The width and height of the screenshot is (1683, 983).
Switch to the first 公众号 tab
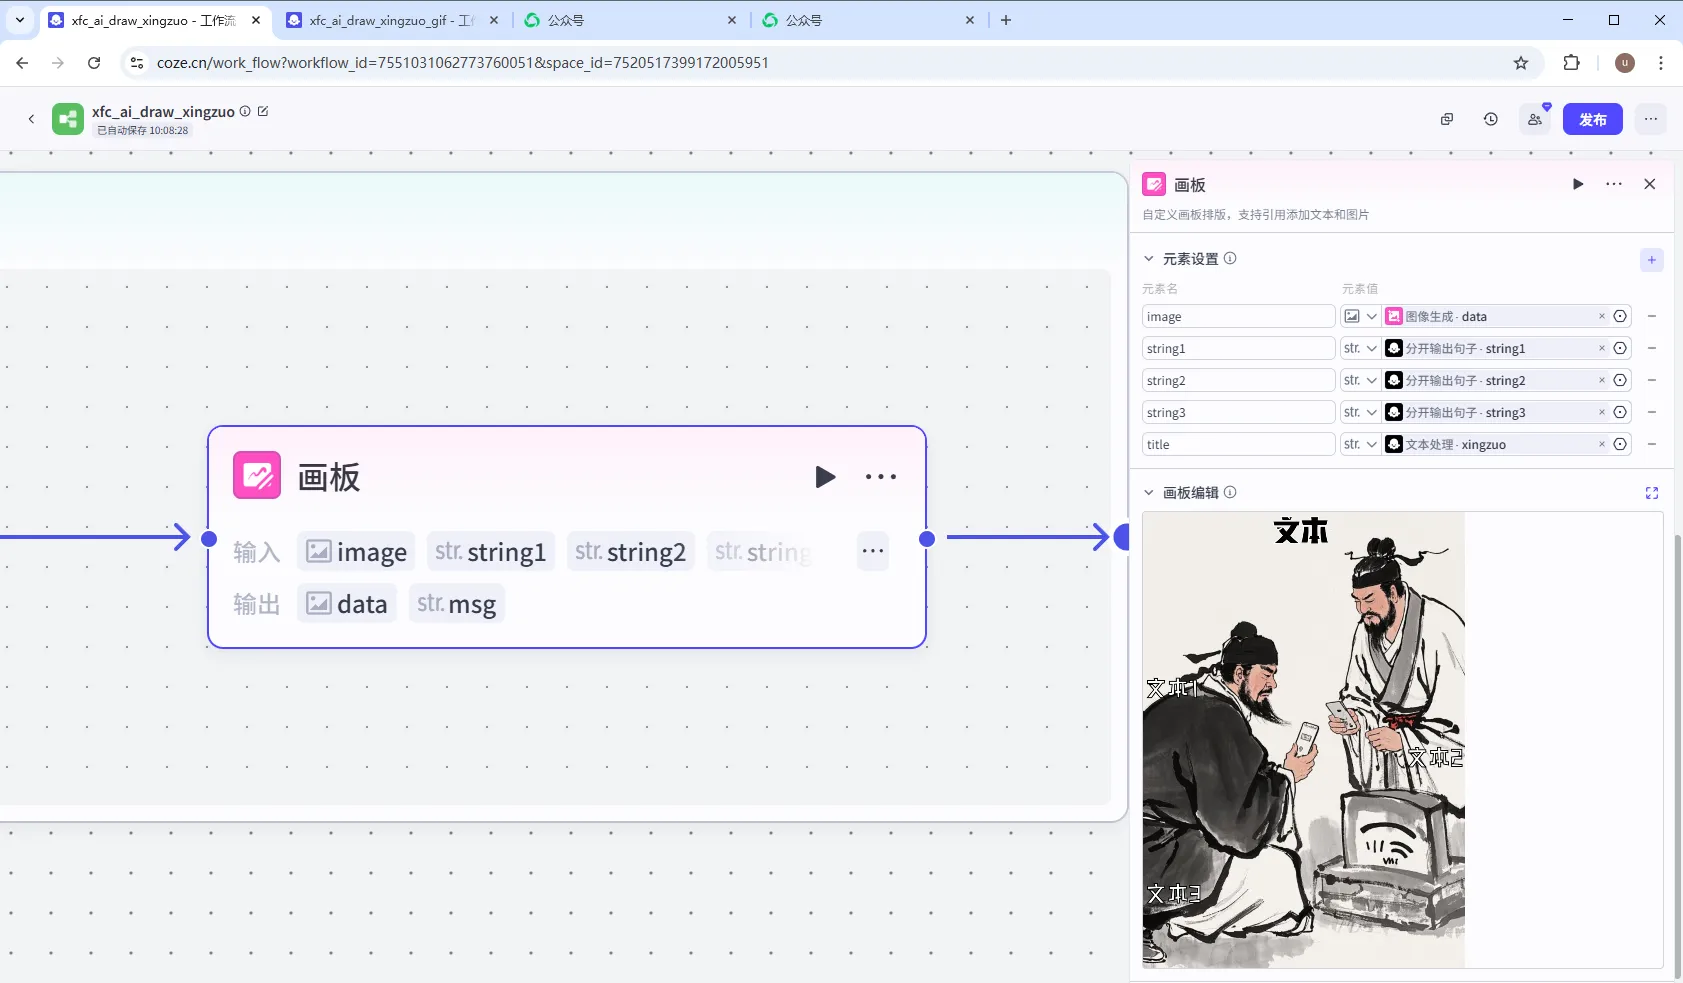(x=630, y=20)
